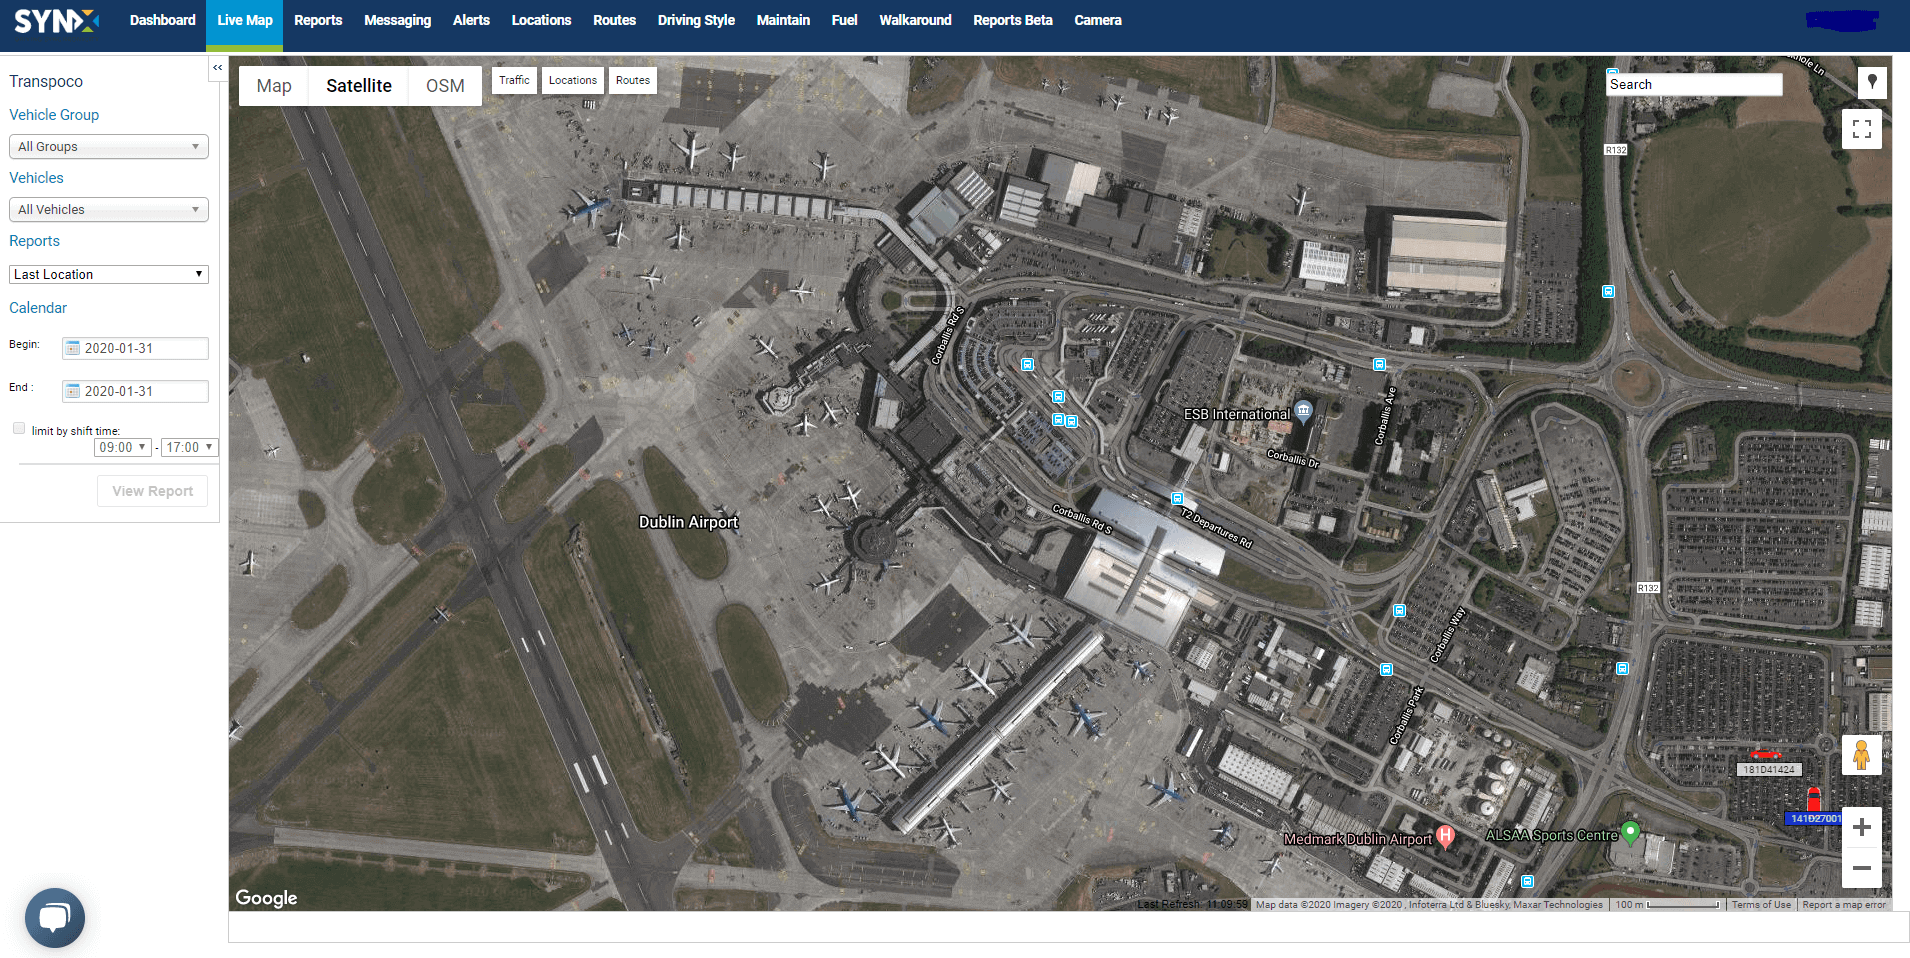Open the All Vehicles dropdown
This screenshot has height=958, width=1910.
click(x=109, y=209)
